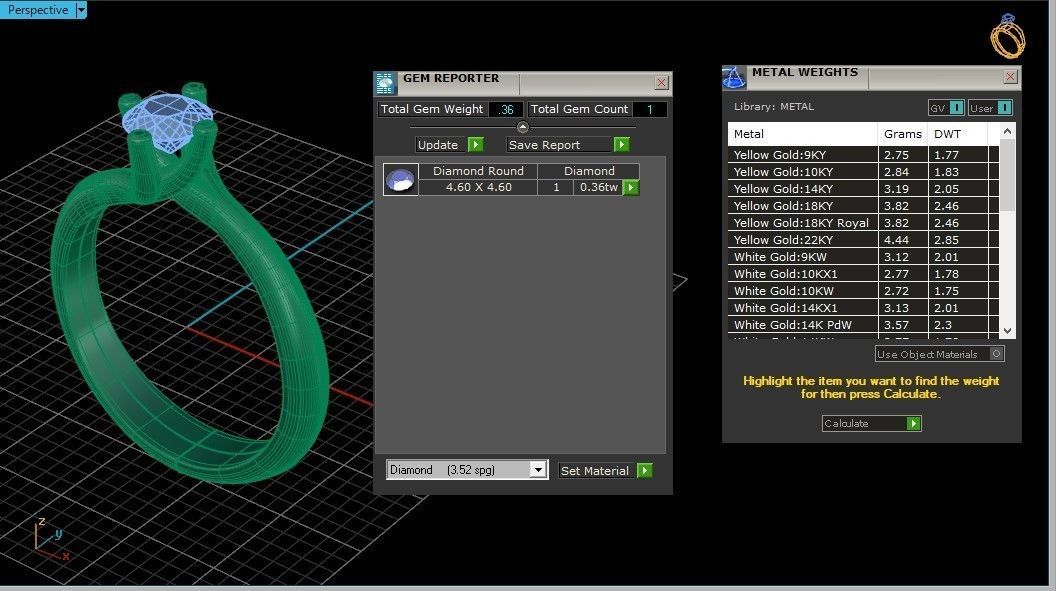Click the DWT column header

[x=958, y=134]
